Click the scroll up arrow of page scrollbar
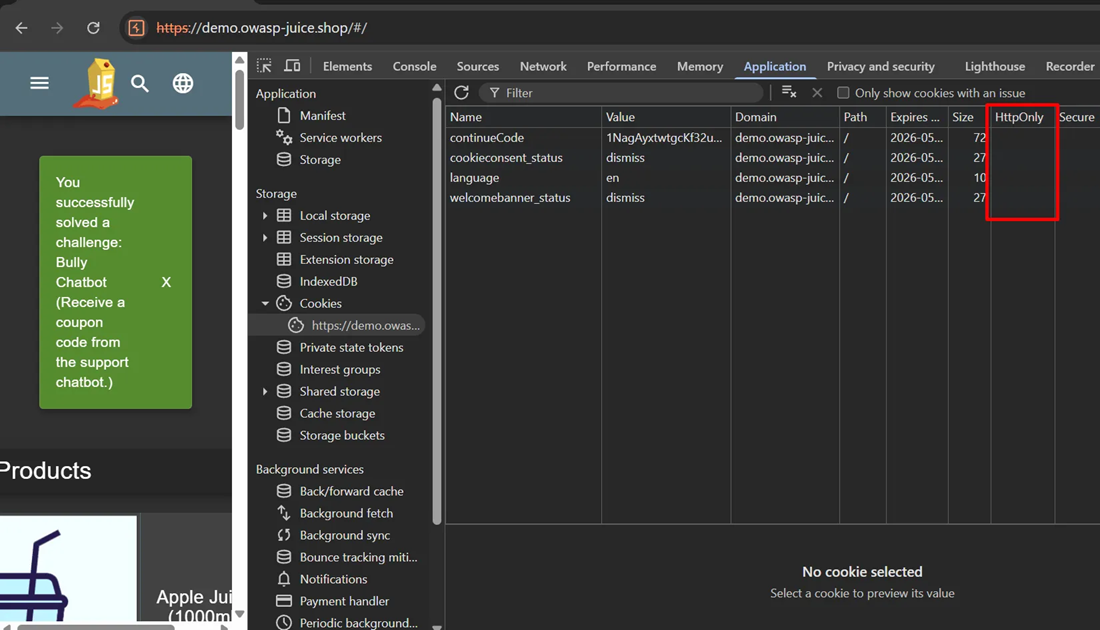The image size is (1100, 630). [x=239, y=60]
